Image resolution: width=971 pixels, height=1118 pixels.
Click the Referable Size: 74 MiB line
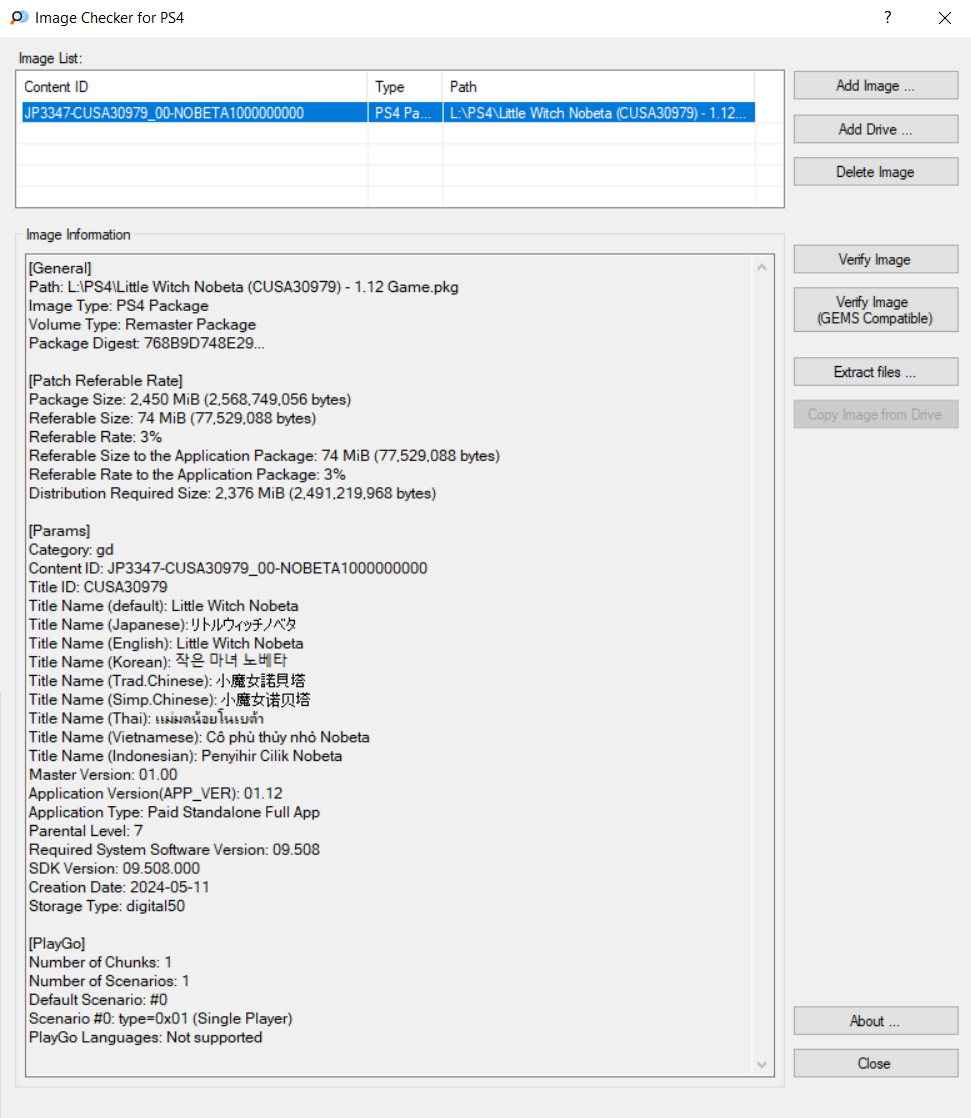click(173, 419)
